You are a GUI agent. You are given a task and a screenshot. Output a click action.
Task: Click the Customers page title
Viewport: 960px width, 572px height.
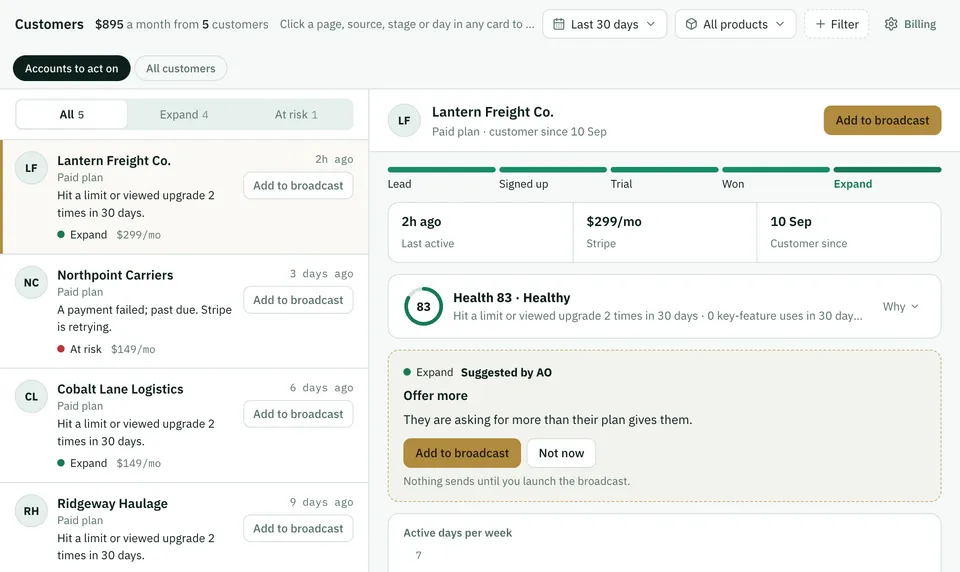[x=49, y=24]
